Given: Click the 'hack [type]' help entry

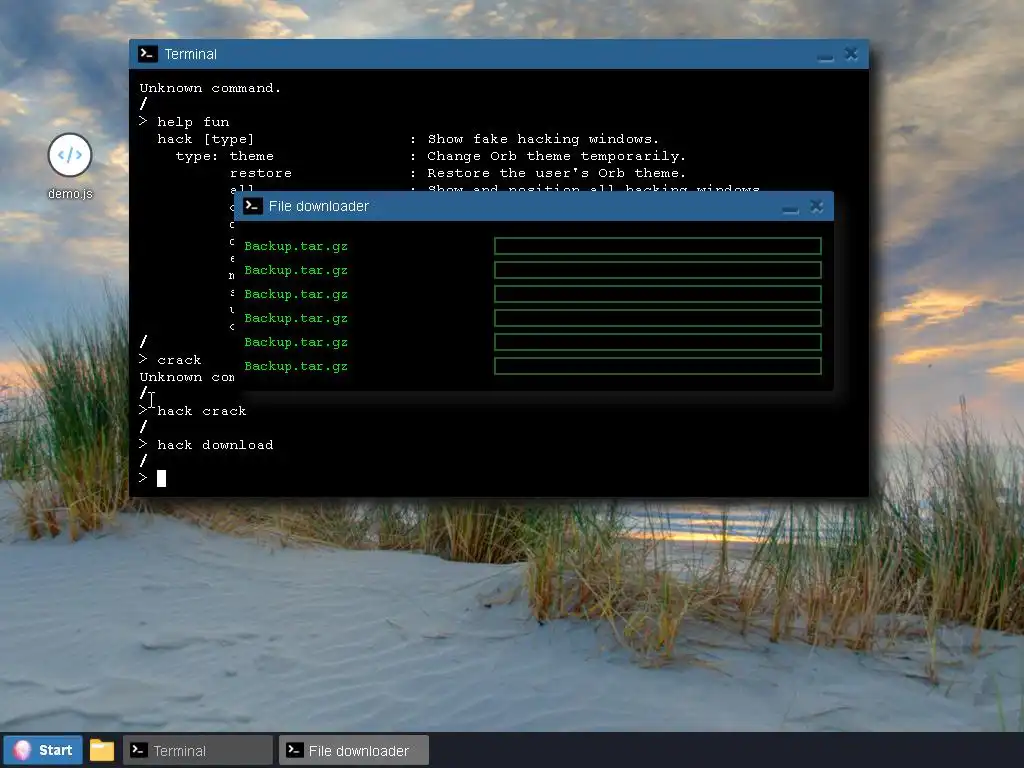Looking at the screenshot, I should coord(206,139).
